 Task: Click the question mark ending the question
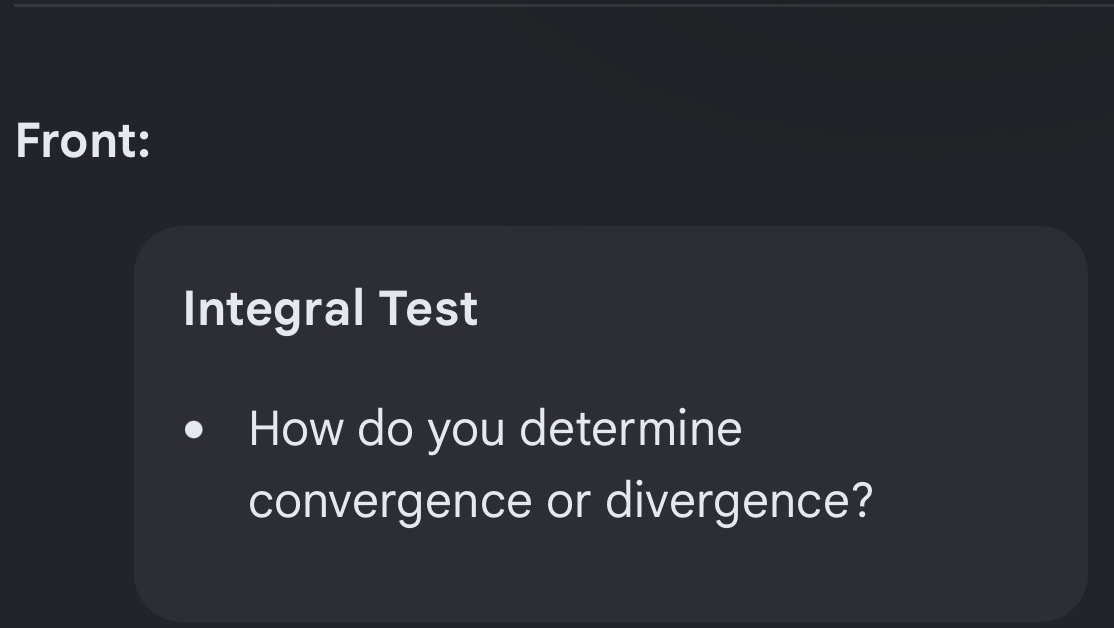click(x=862, y=500)
